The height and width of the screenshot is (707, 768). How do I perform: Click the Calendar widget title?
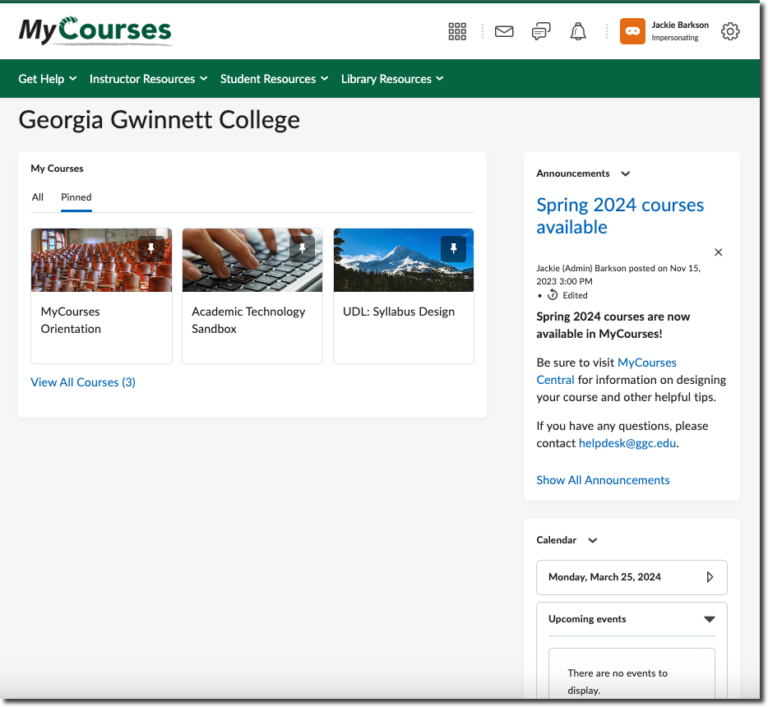click(556, 540)
